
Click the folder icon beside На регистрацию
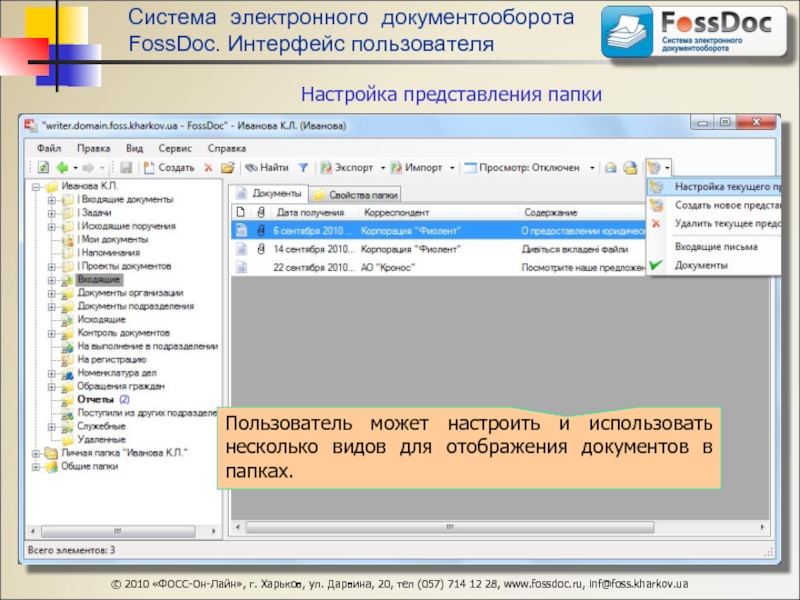click(67, 360)
